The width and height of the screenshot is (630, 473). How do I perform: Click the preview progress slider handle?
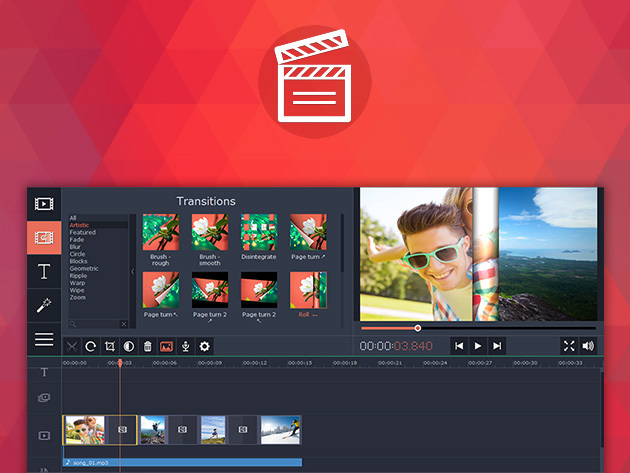click(x=418, y=328)
